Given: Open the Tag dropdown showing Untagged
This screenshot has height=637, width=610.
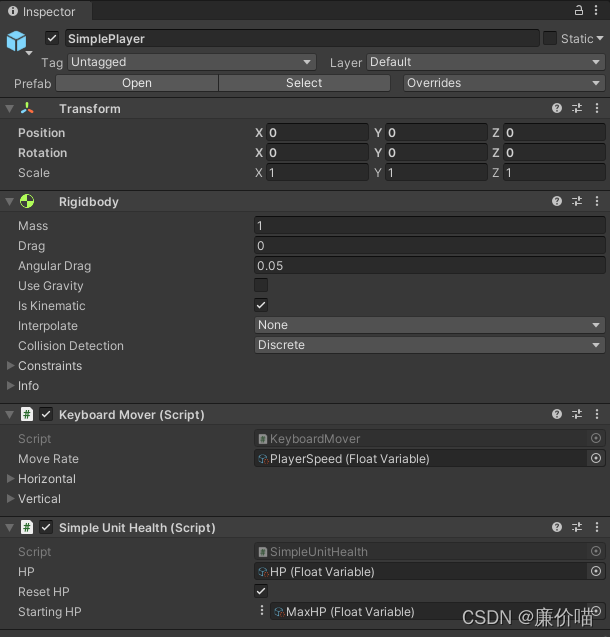Looking at the screenshot, I should [192, 62].
